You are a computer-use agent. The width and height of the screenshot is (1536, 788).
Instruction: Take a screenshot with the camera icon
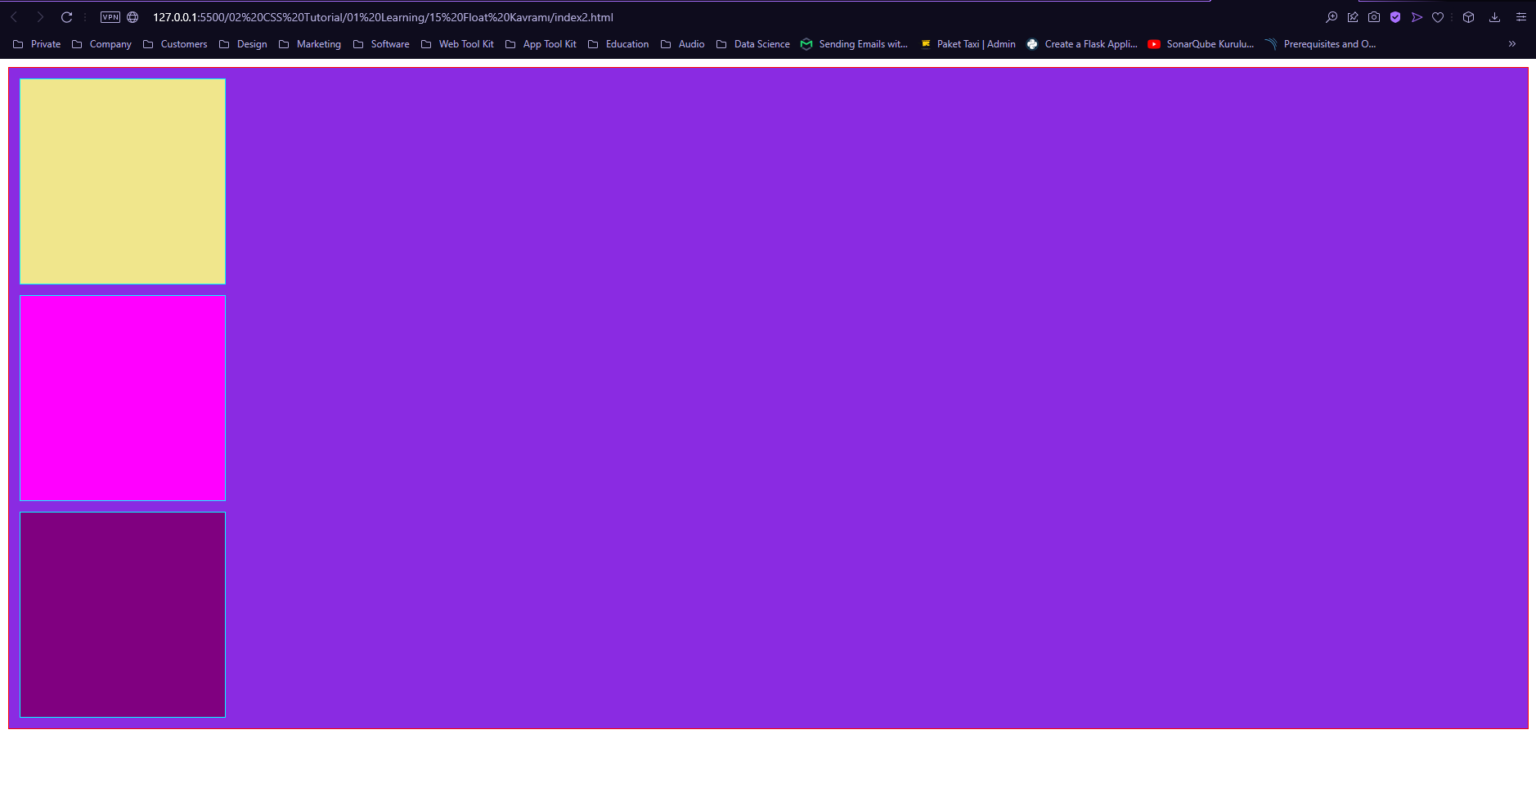coord(1374,17)
